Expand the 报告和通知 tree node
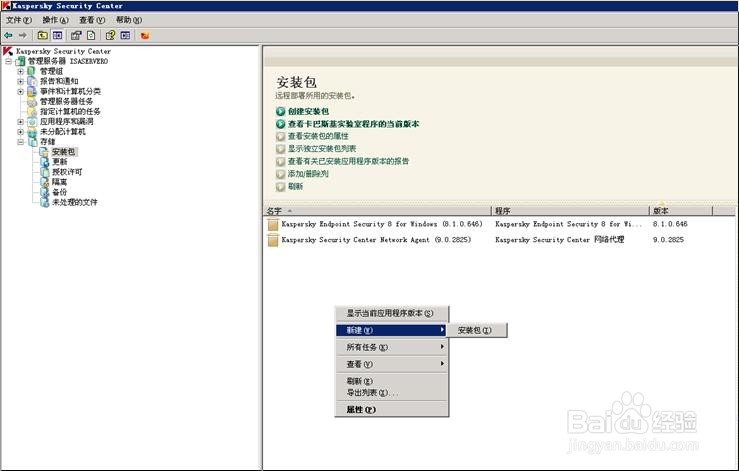This screenshot has height=471, width=739. pos(20,81)
